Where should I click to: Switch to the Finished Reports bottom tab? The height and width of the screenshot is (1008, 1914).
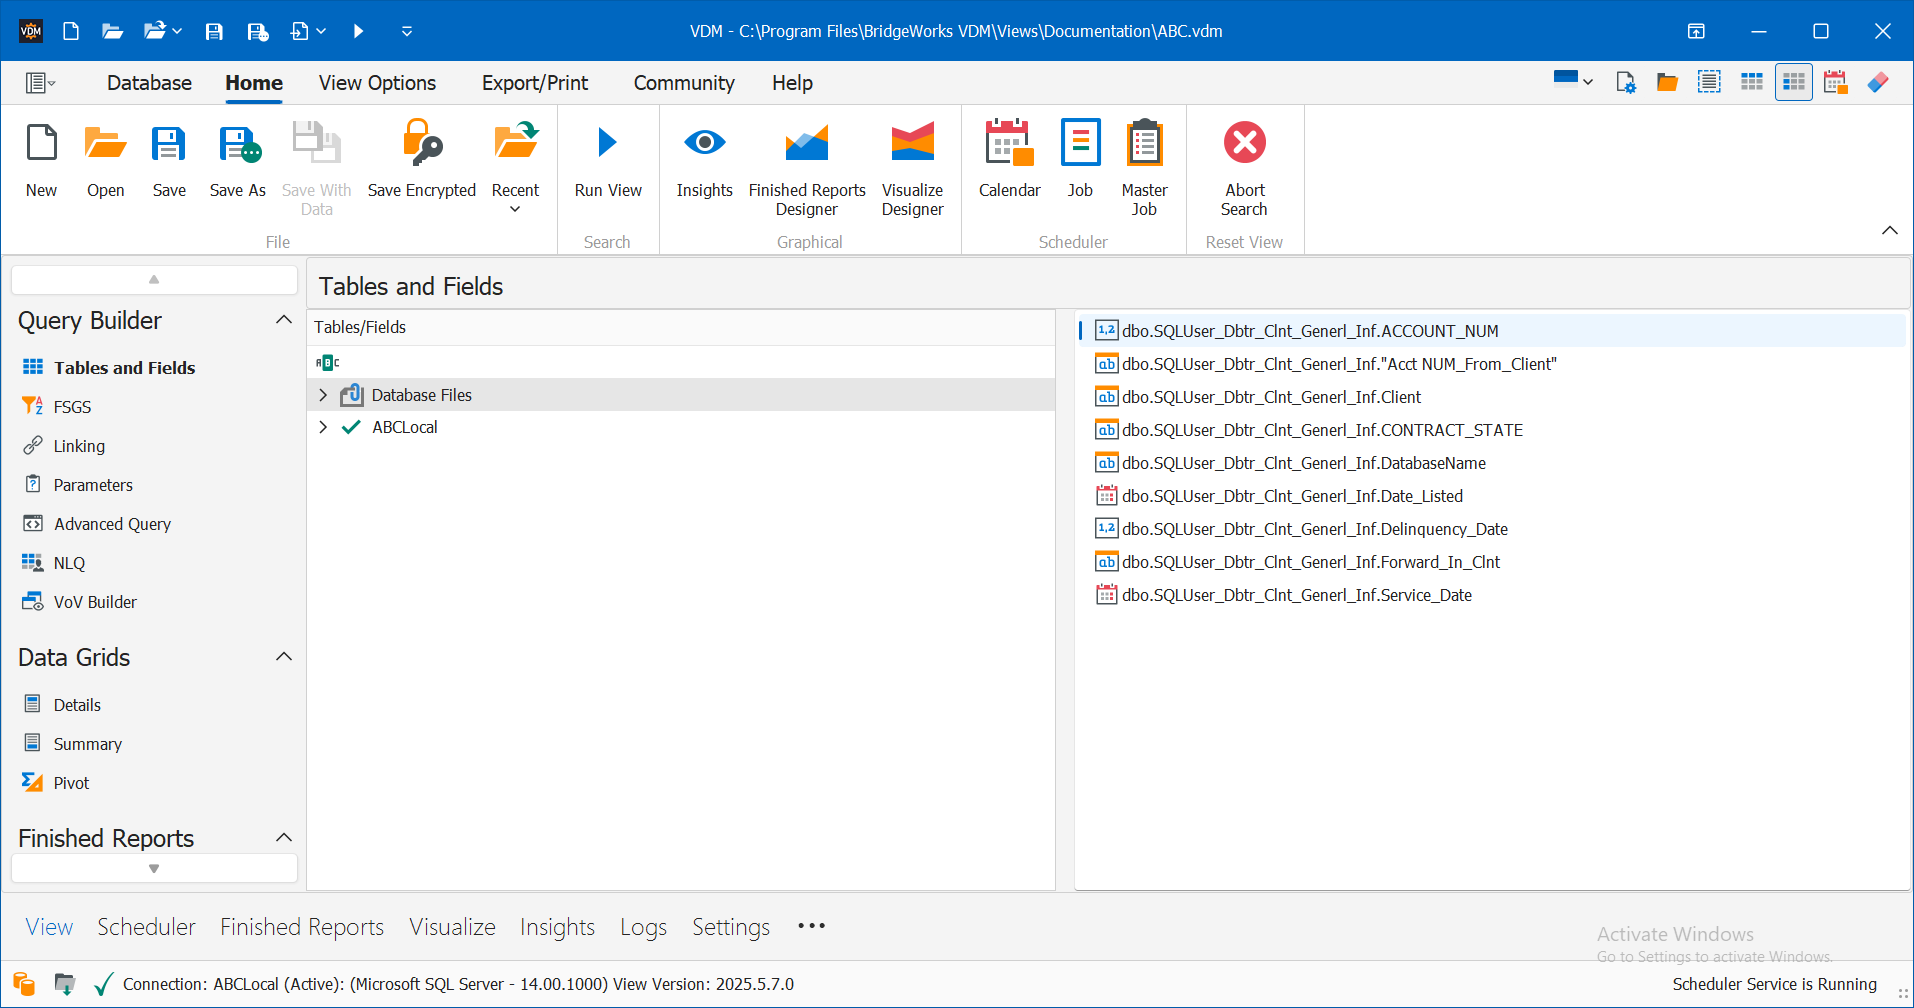301,926
